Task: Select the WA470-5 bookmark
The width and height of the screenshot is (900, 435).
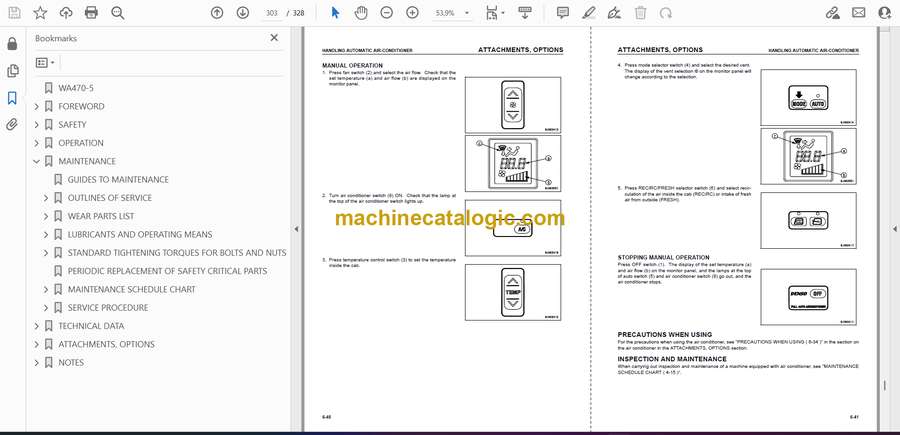Action: pos(76,88)
